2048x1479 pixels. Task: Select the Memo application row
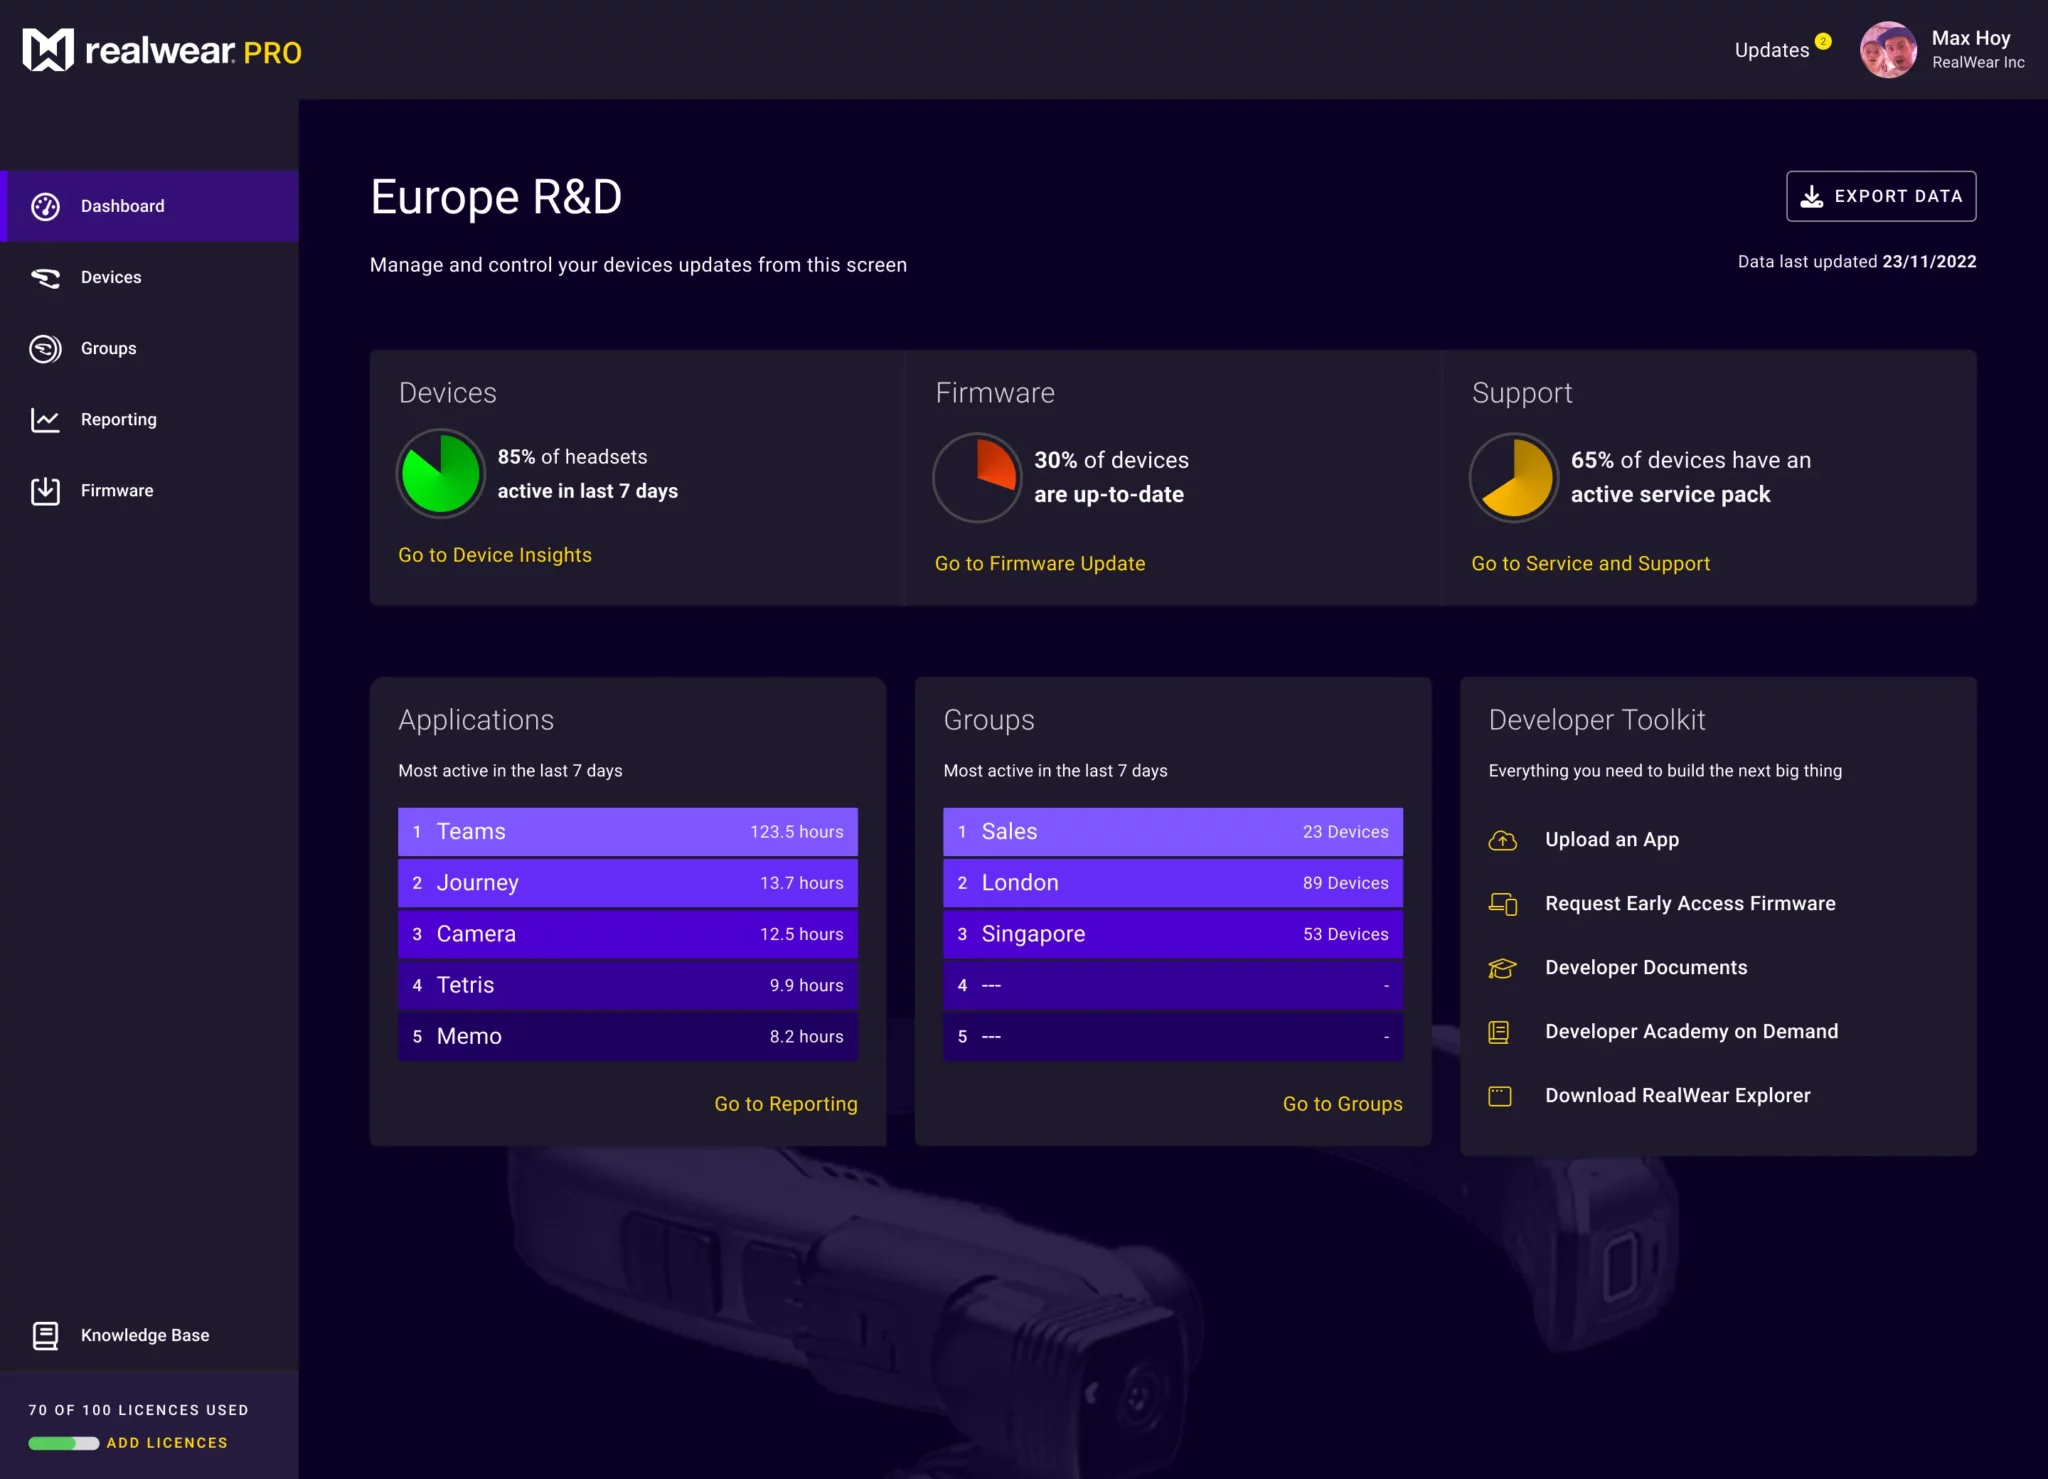click(628, 1036)
